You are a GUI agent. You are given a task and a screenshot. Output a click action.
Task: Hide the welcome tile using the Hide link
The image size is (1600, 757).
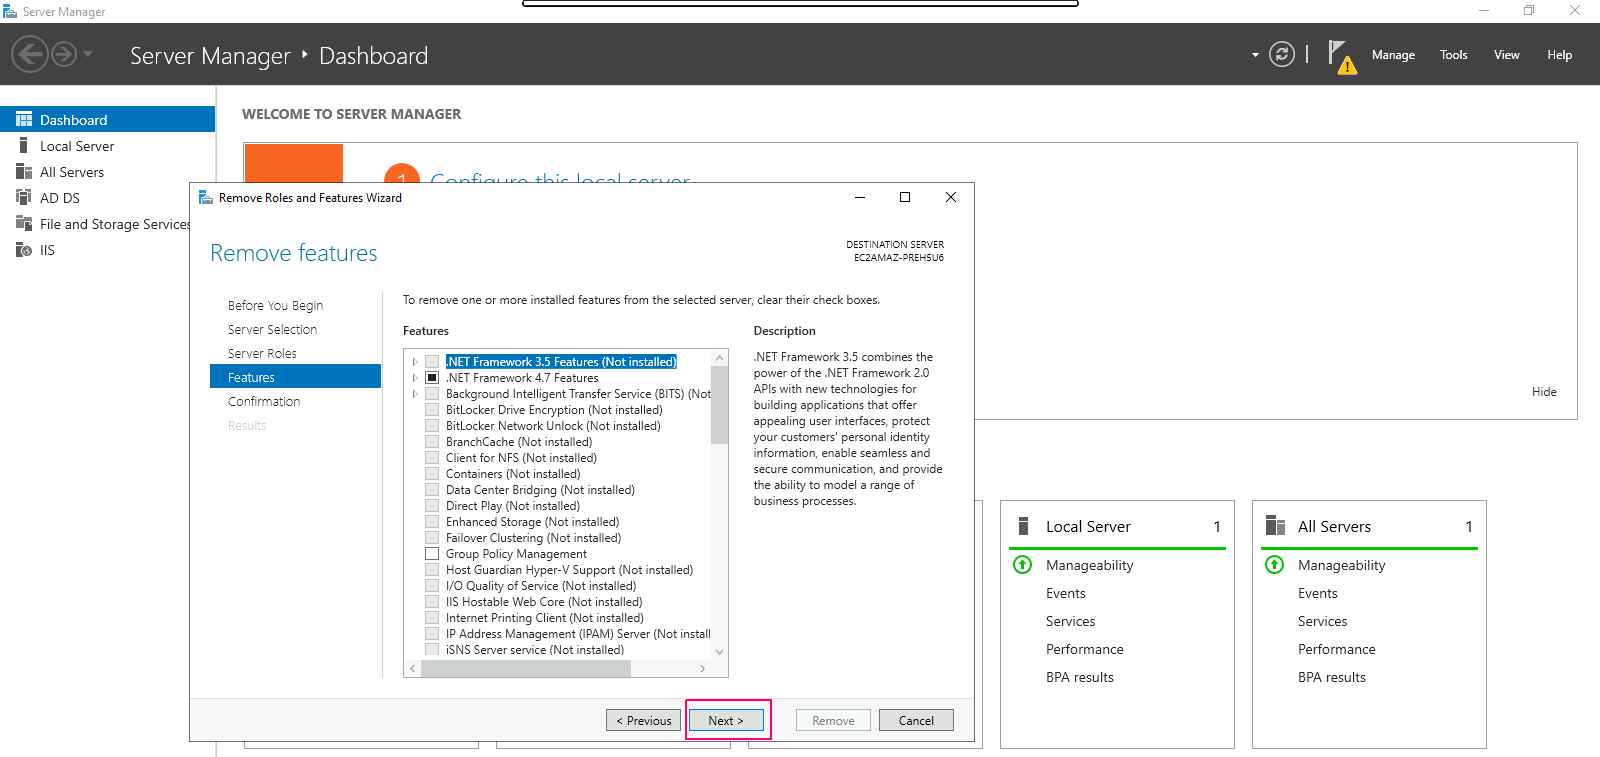pyautogui.click(x=1544, y=392)
